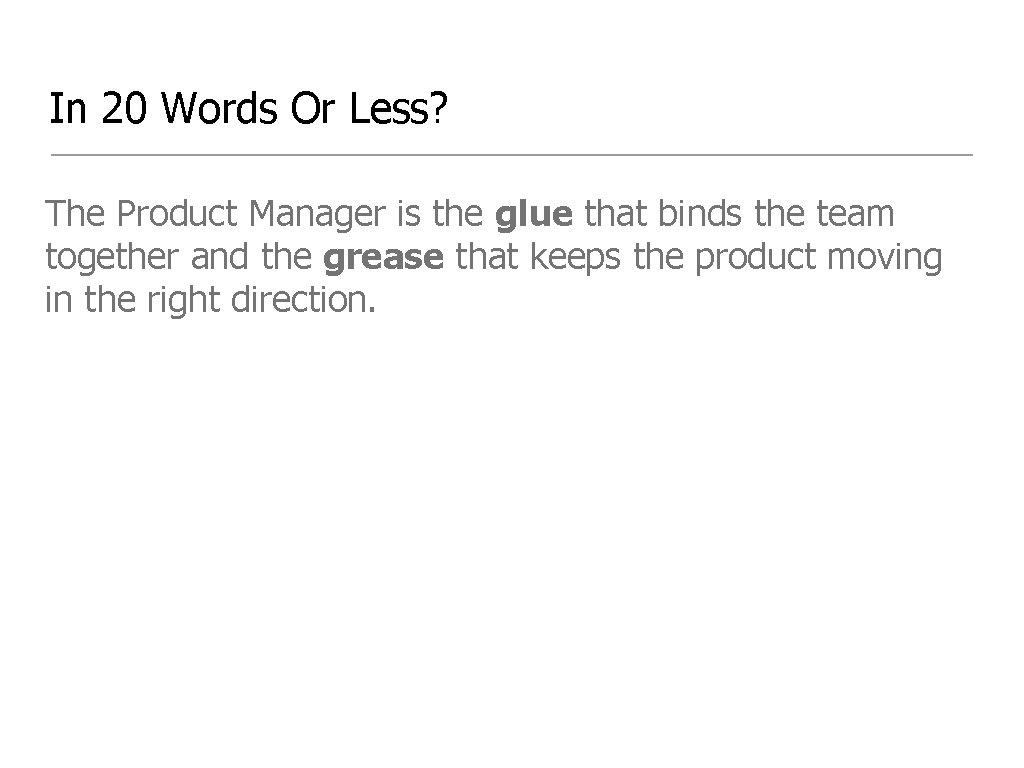The image size is (1024, 768).
Task: Click the slide title 'In 20 Words Or Less?'
Action: coord(248,108)
